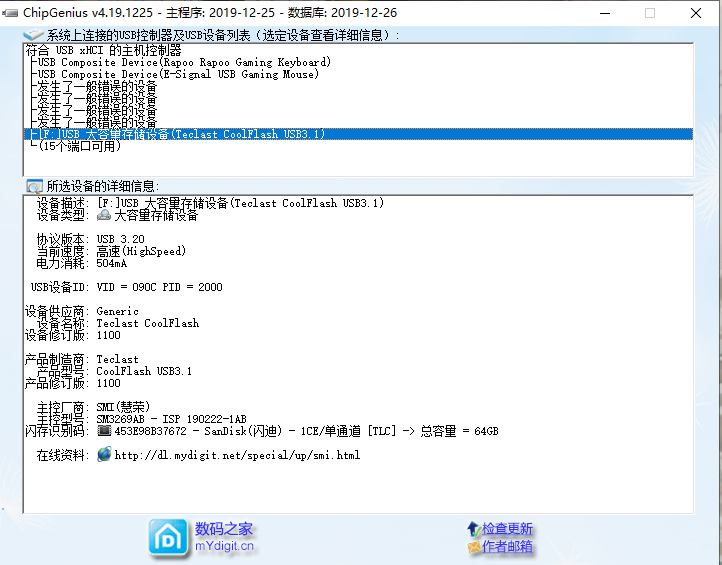Click the SanDisk flash ID text line
Image resolution: width=722 pixels, height=565 pixels.
306,431
